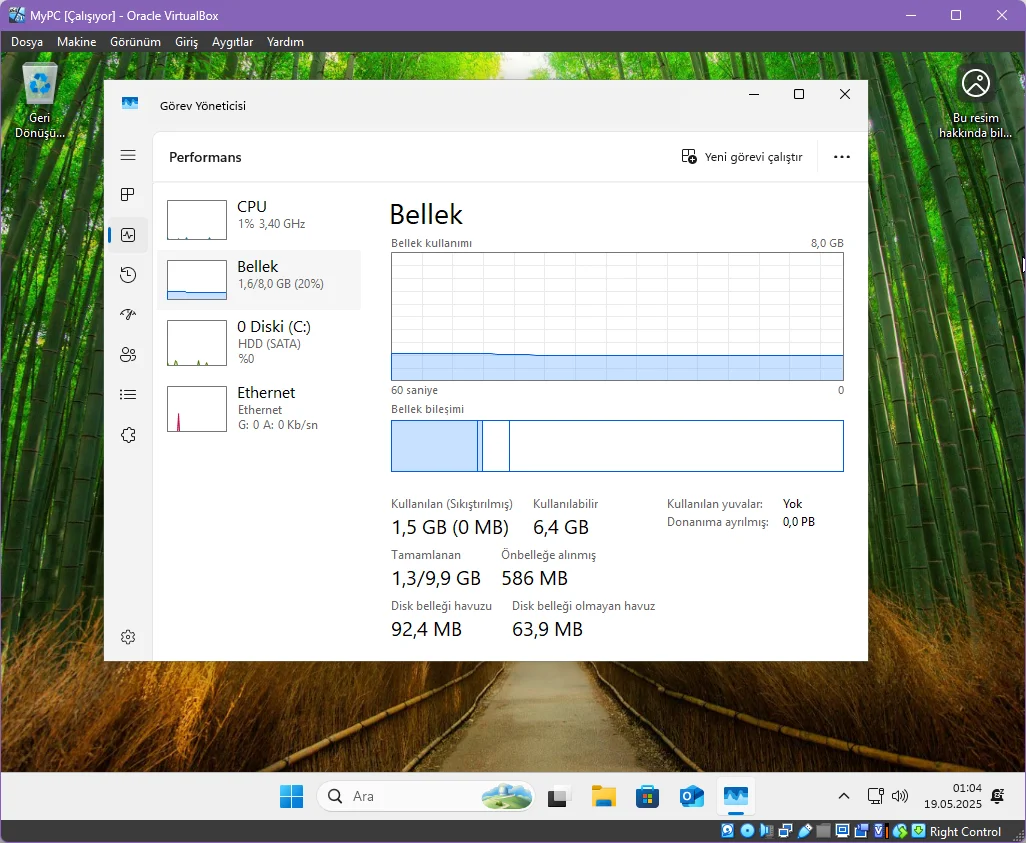Click the volume speaker tray icon

click(x=900, y=796)
